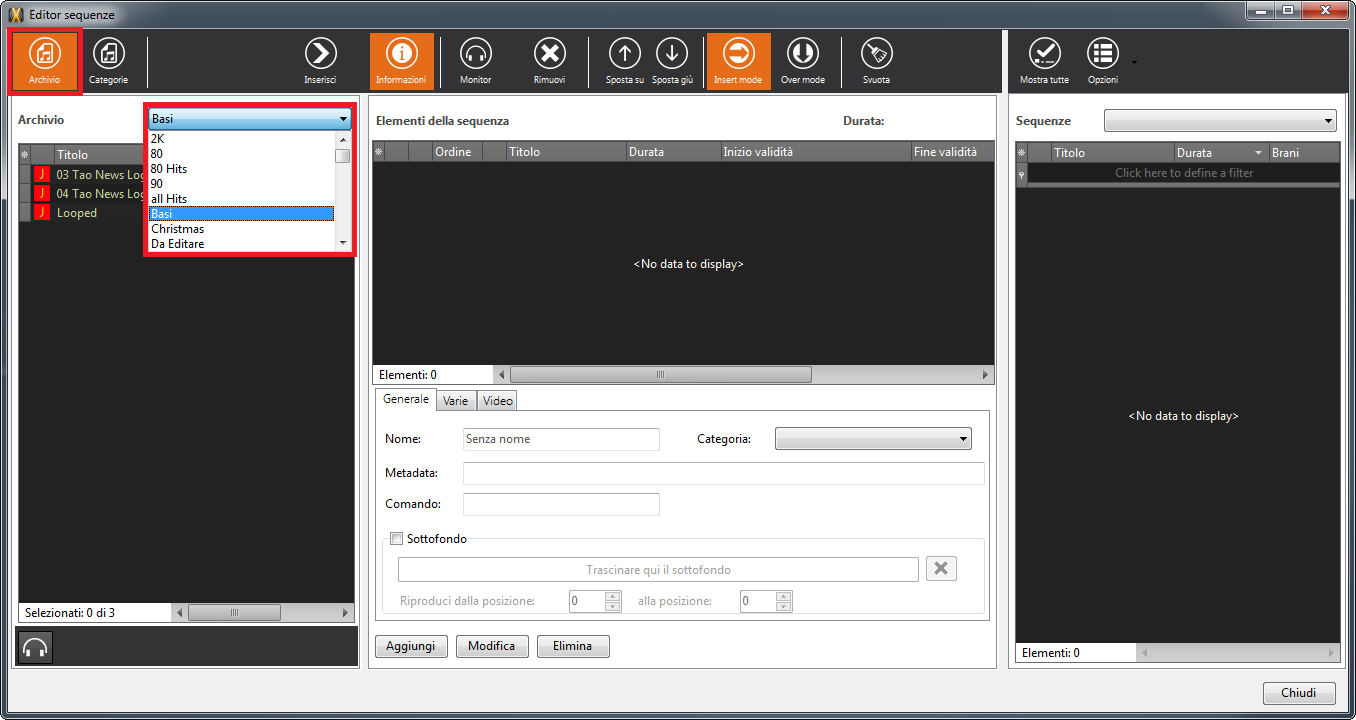Decrease 'alla posizione' stepper value
Screen dimensions: 1356x720
(x=784, y=606)
